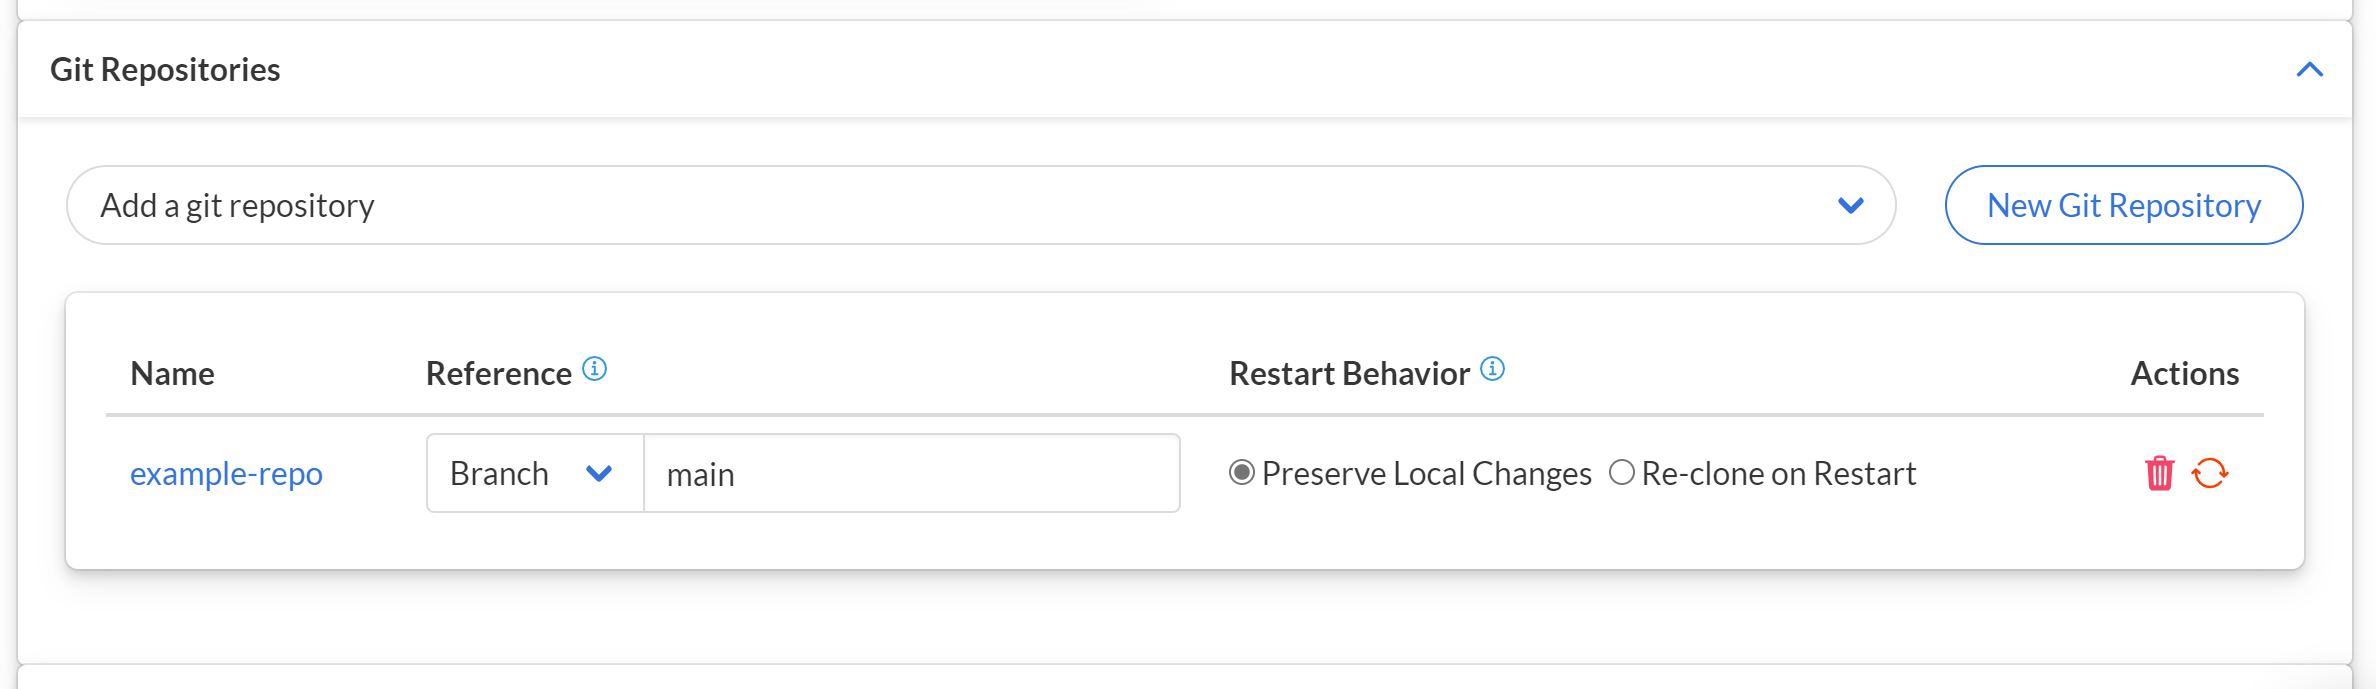Viewport: 2376px width, 689px height.
Task: Click the Restart Behavior column header text
Action: point(1348,373)
